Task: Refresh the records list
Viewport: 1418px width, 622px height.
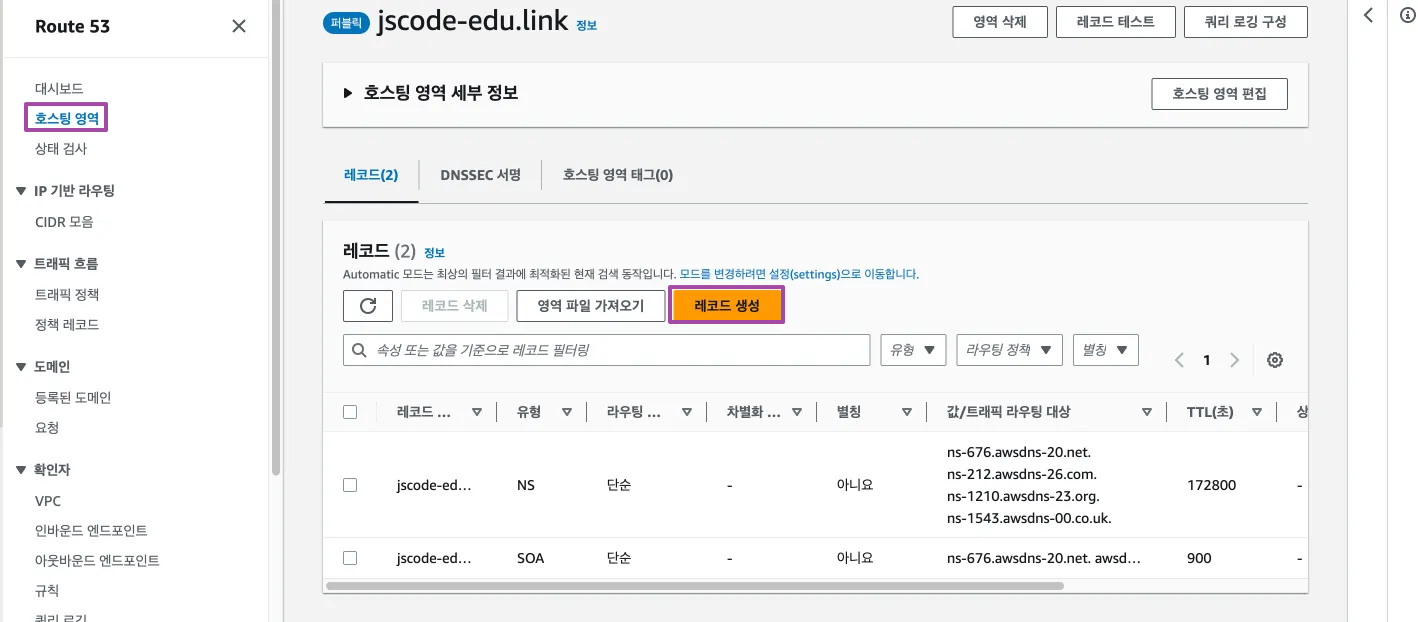Action: (x=368, y=306)
